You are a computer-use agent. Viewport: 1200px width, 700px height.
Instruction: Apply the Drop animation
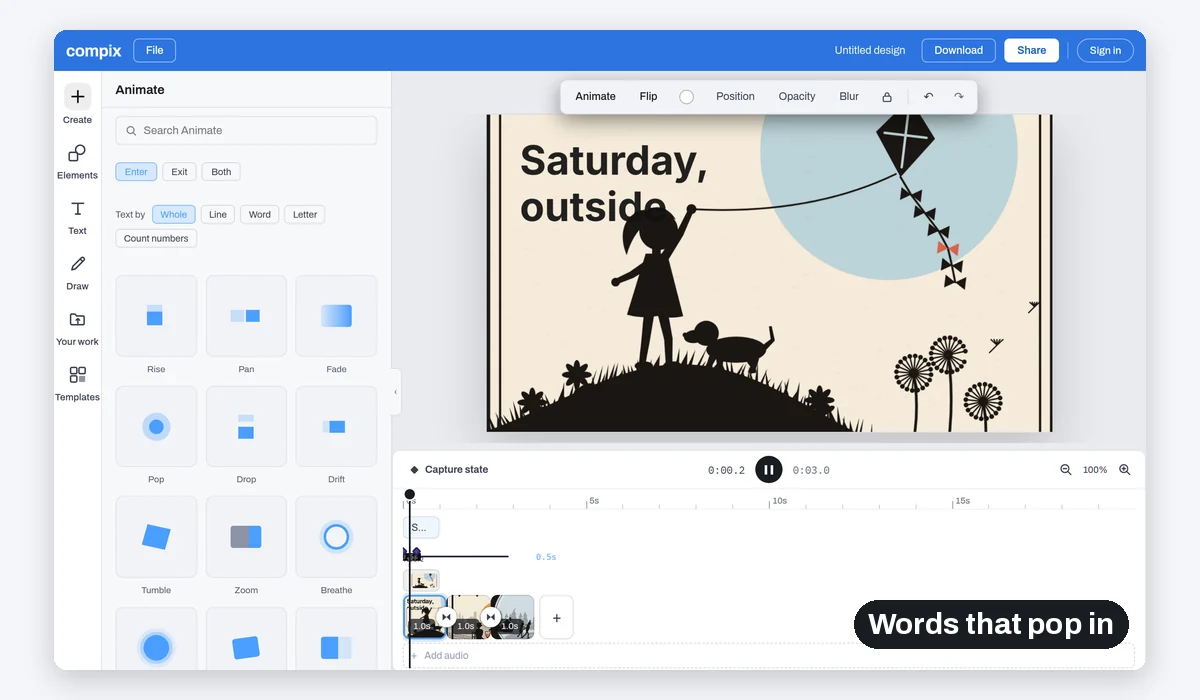(x=246, y=427)
